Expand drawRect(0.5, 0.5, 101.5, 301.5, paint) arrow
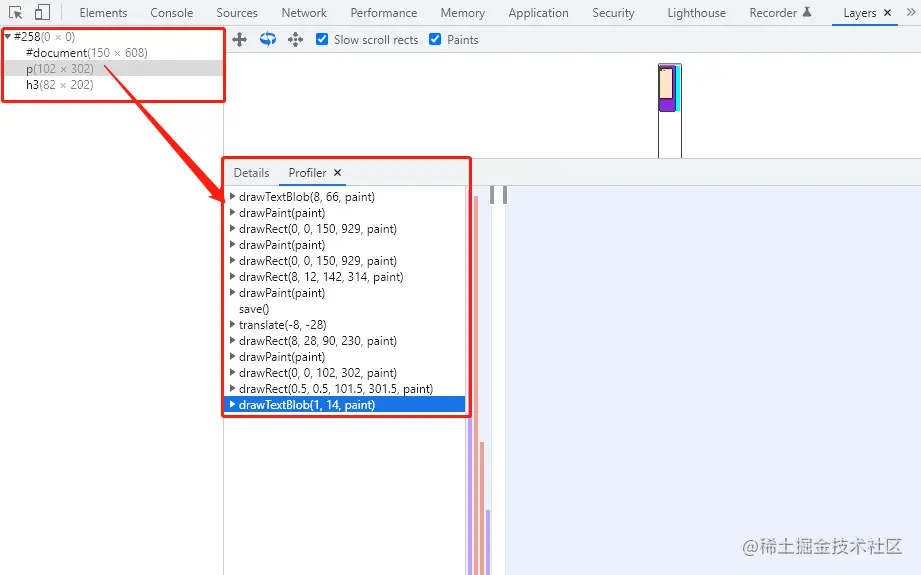Screen dimensions: 921x575 (233, 388)
